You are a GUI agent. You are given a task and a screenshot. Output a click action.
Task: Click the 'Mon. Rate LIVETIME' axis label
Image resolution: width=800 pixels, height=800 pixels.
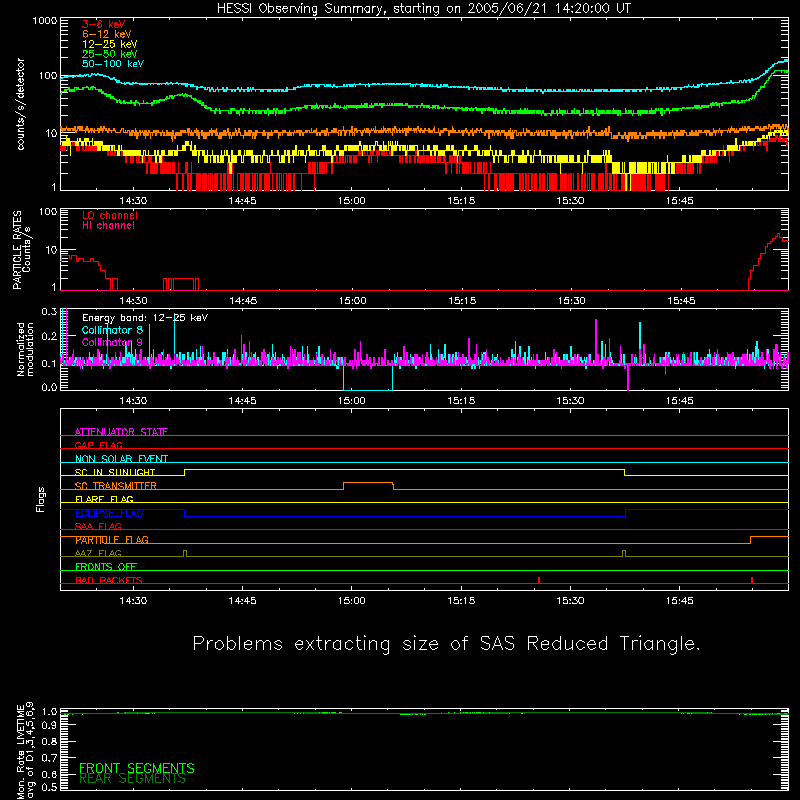pos(20,752)
